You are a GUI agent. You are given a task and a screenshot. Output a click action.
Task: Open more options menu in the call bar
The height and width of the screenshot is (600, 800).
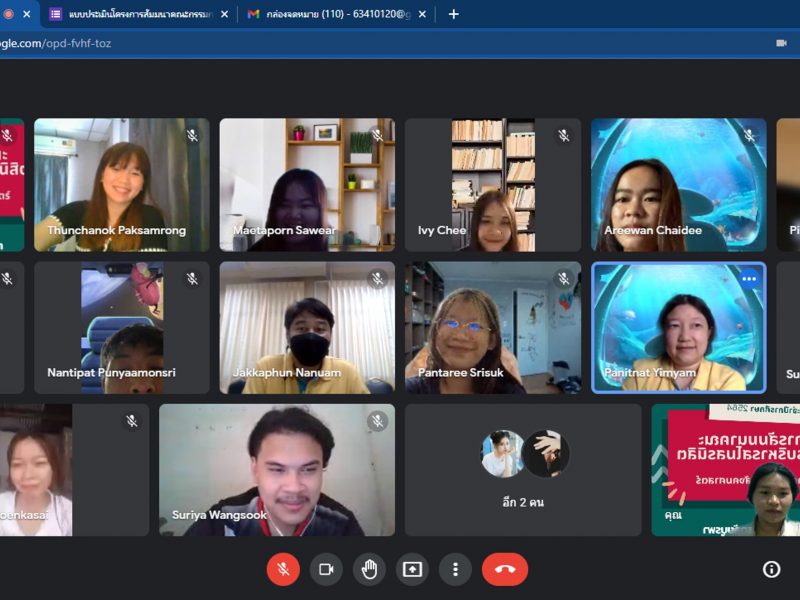[x=455, y=569]
